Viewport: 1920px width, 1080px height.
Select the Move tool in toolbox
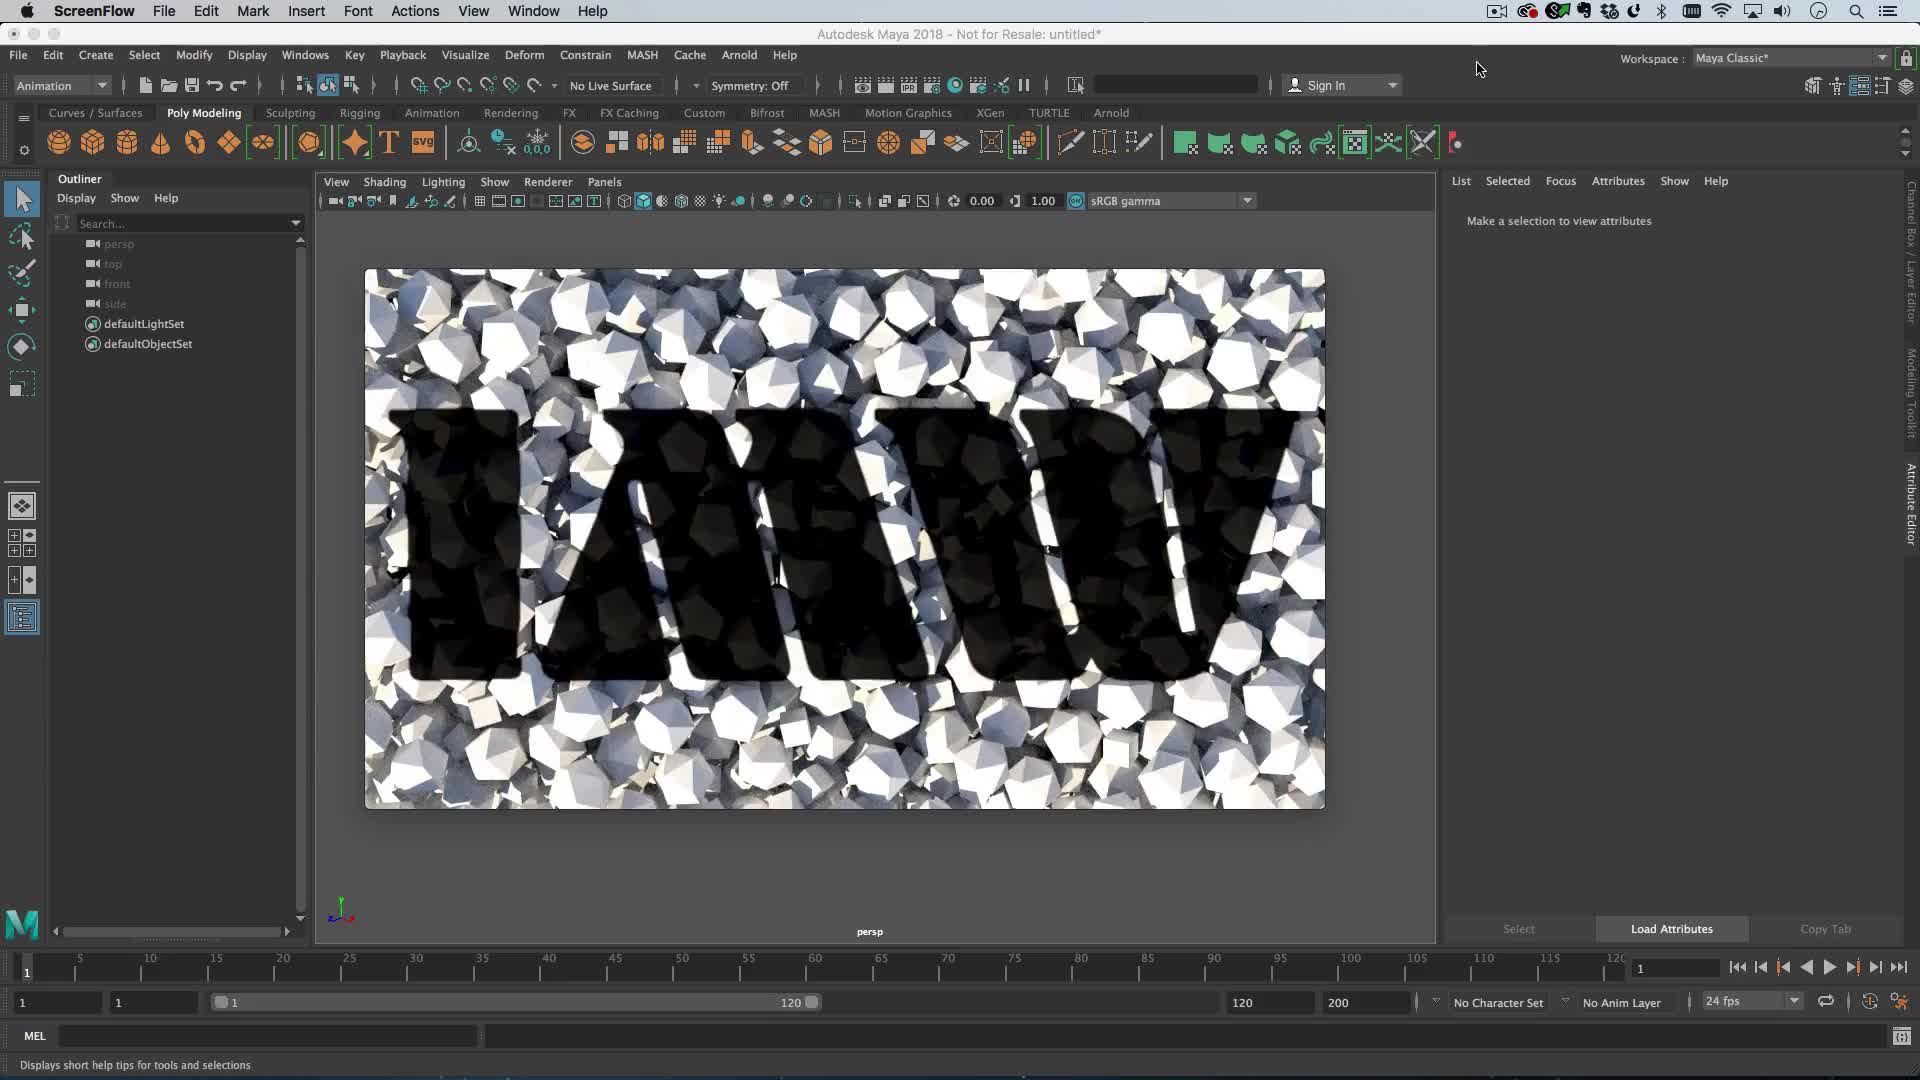tap(22, 310)
